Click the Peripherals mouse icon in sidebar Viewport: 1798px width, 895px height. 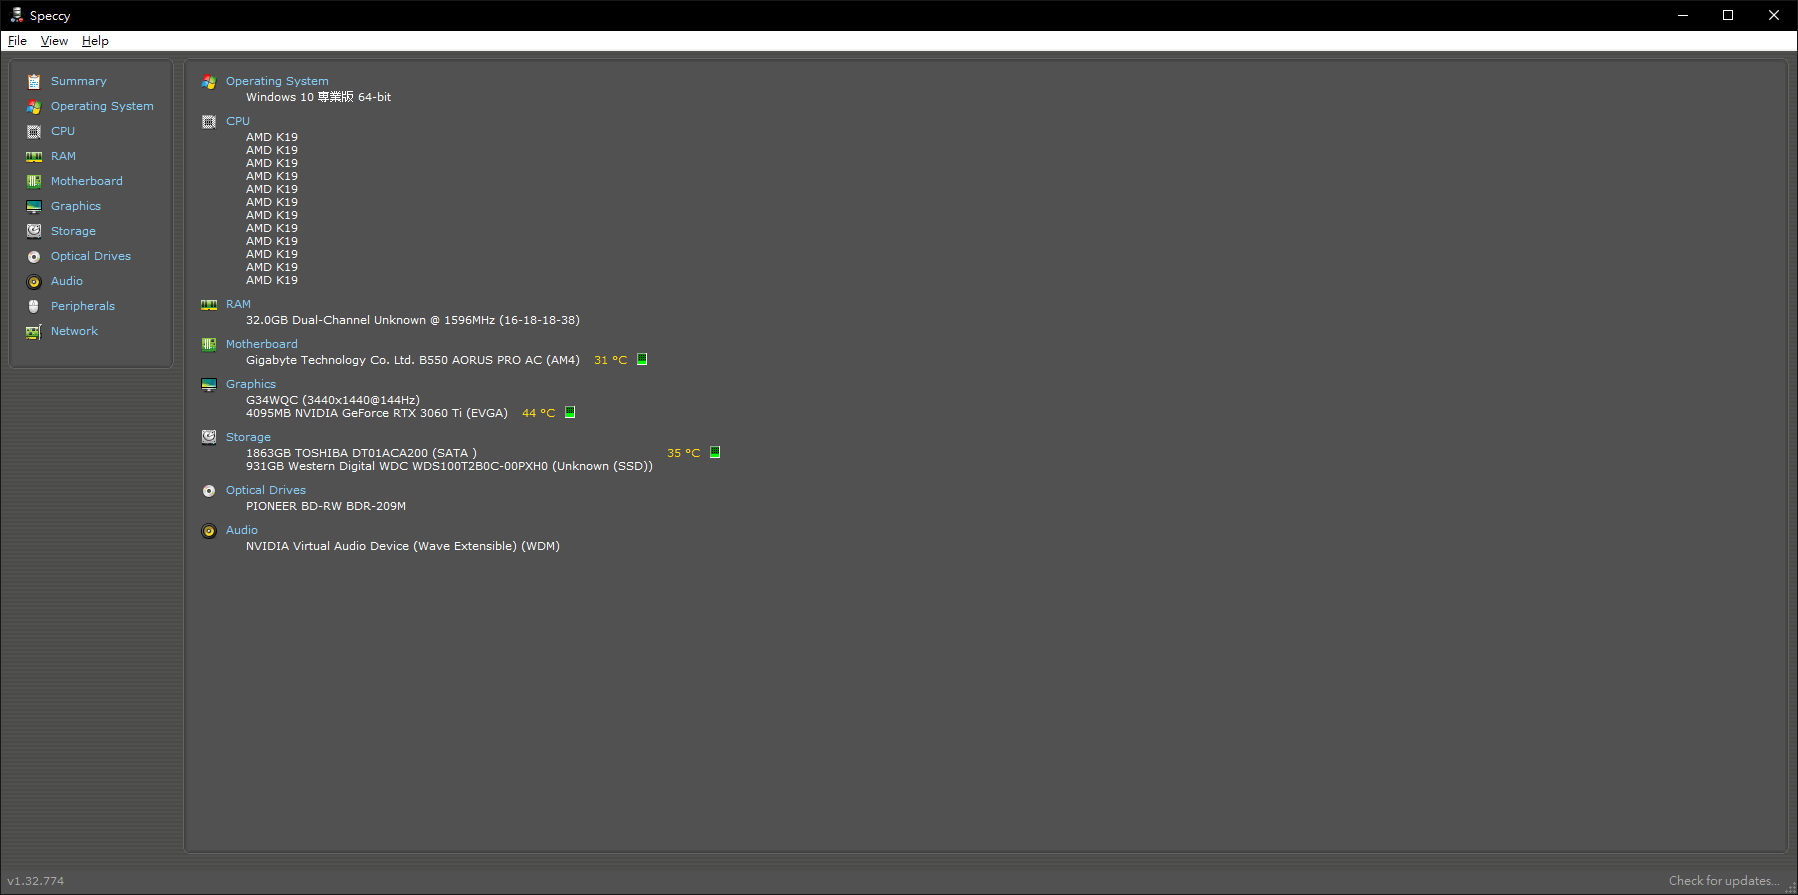(34, 307)
